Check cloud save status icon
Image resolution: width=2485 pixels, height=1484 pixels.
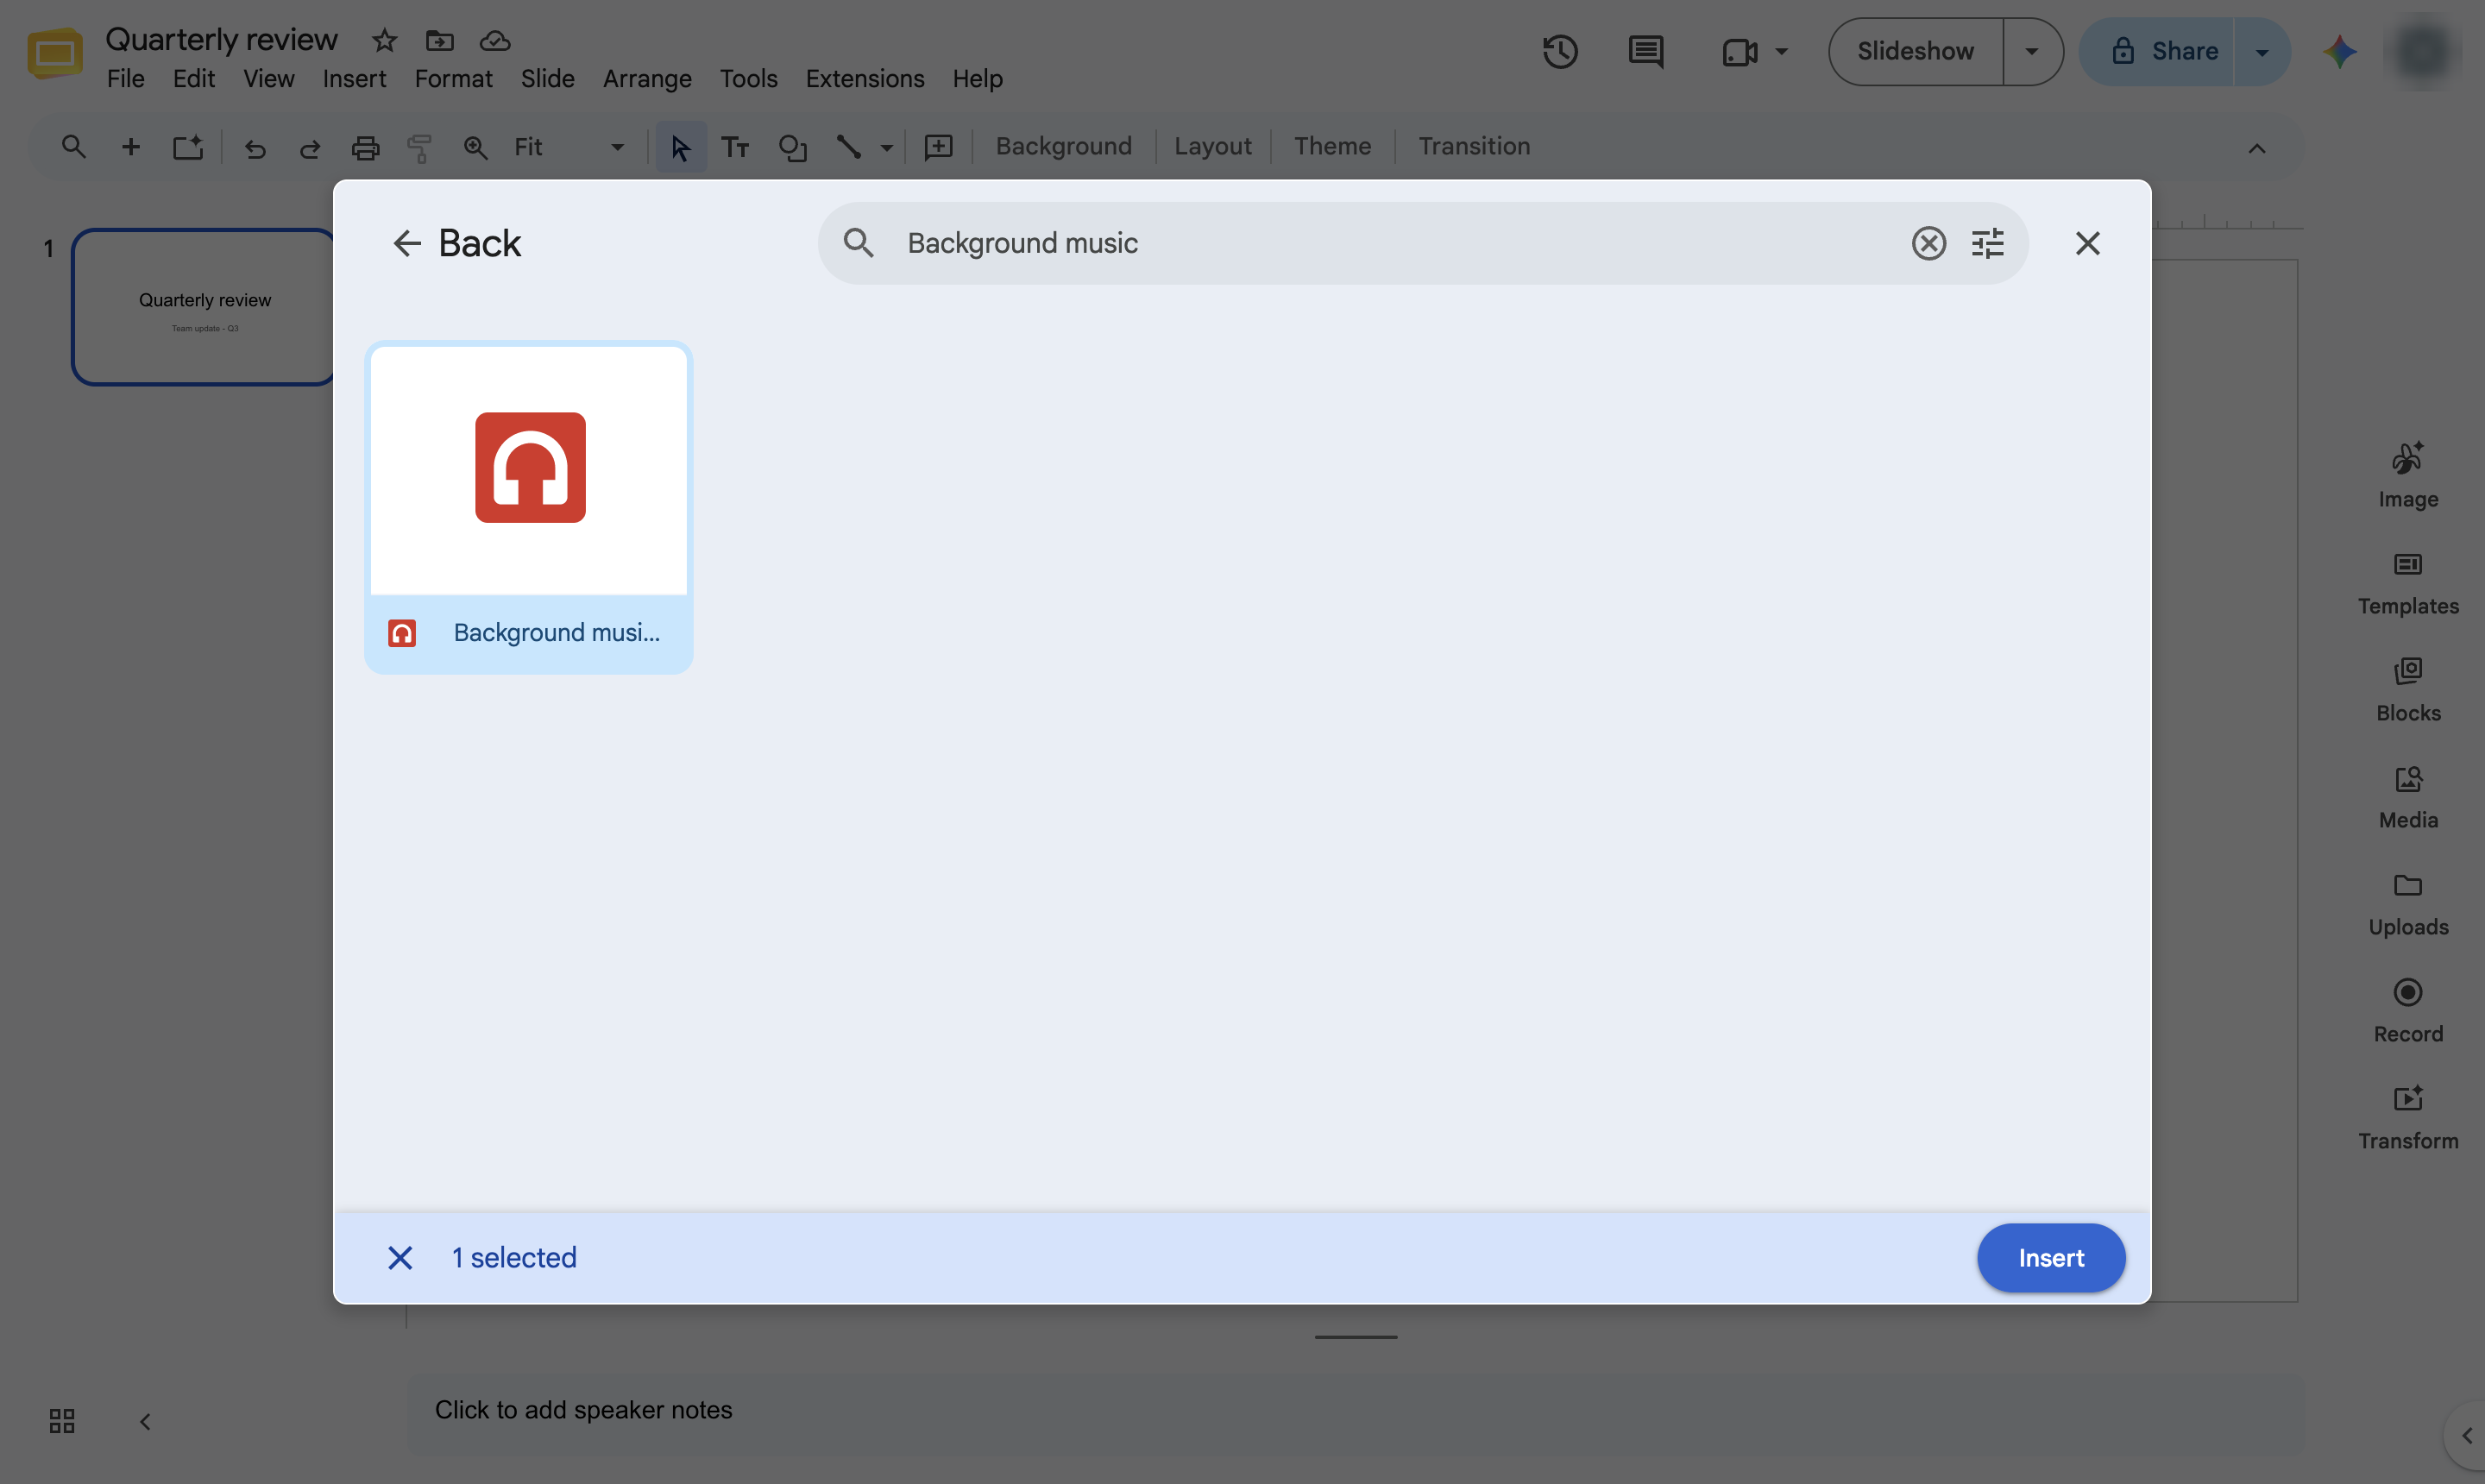click(495, 40)
